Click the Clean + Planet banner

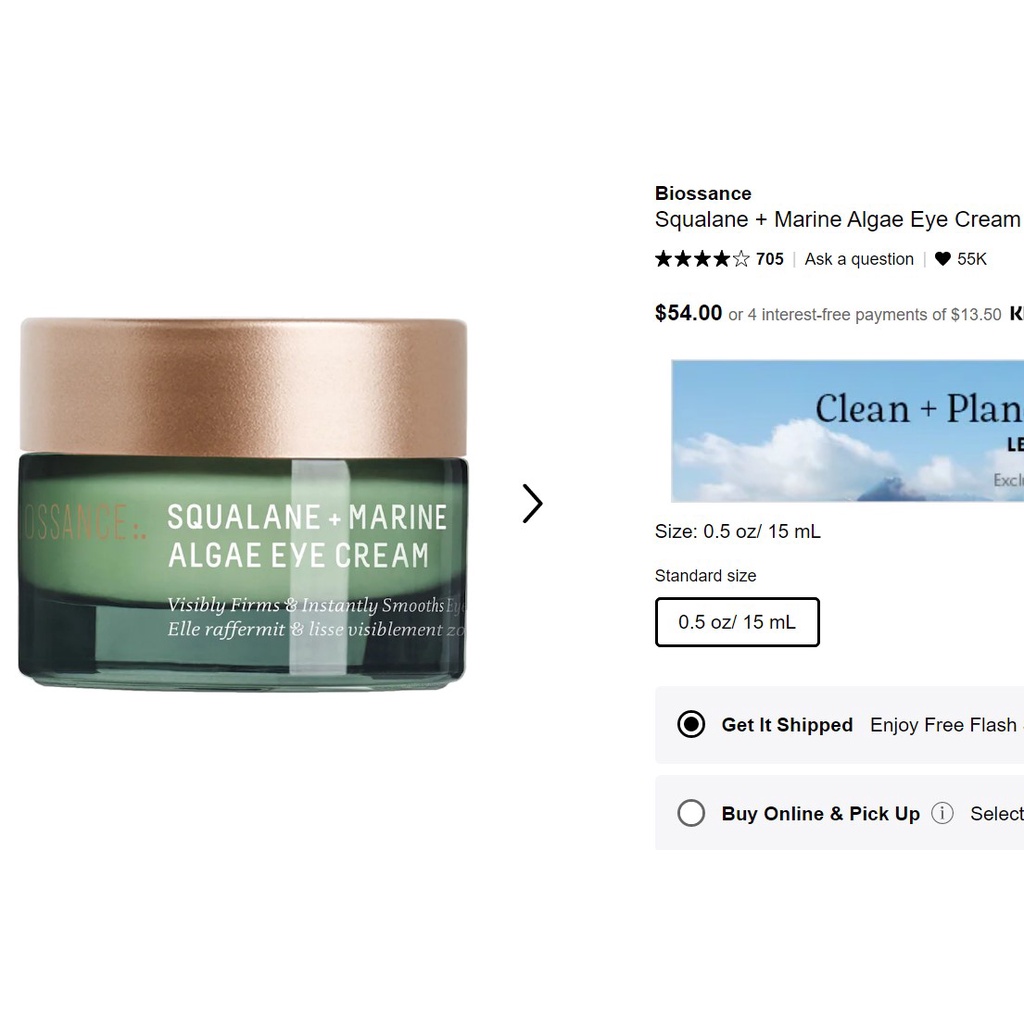848,431
